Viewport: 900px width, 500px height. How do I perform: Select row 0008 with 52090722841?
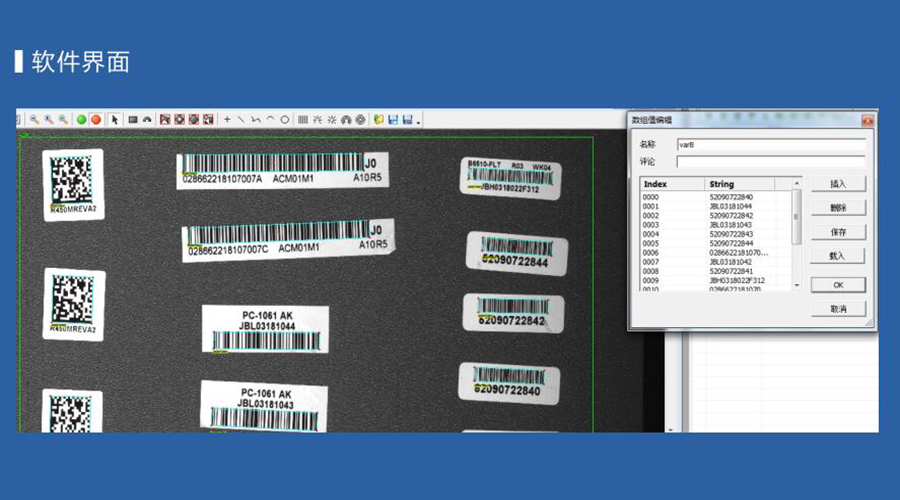coord(716,271)
